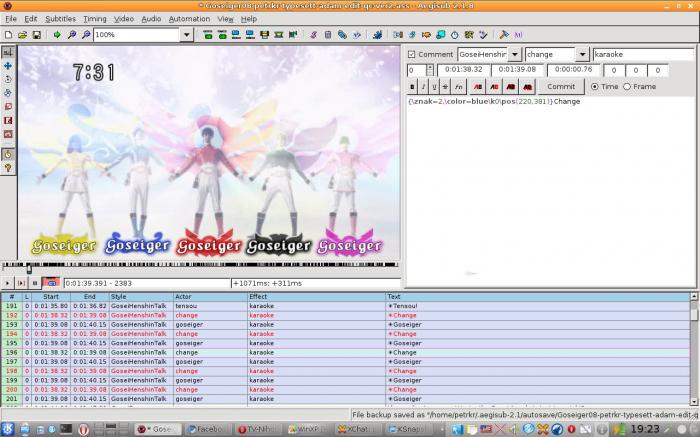Select the rectangular Clip video tool
This screenshot has height=437, width=700.
pyautogui.click(x=8, y=121)
